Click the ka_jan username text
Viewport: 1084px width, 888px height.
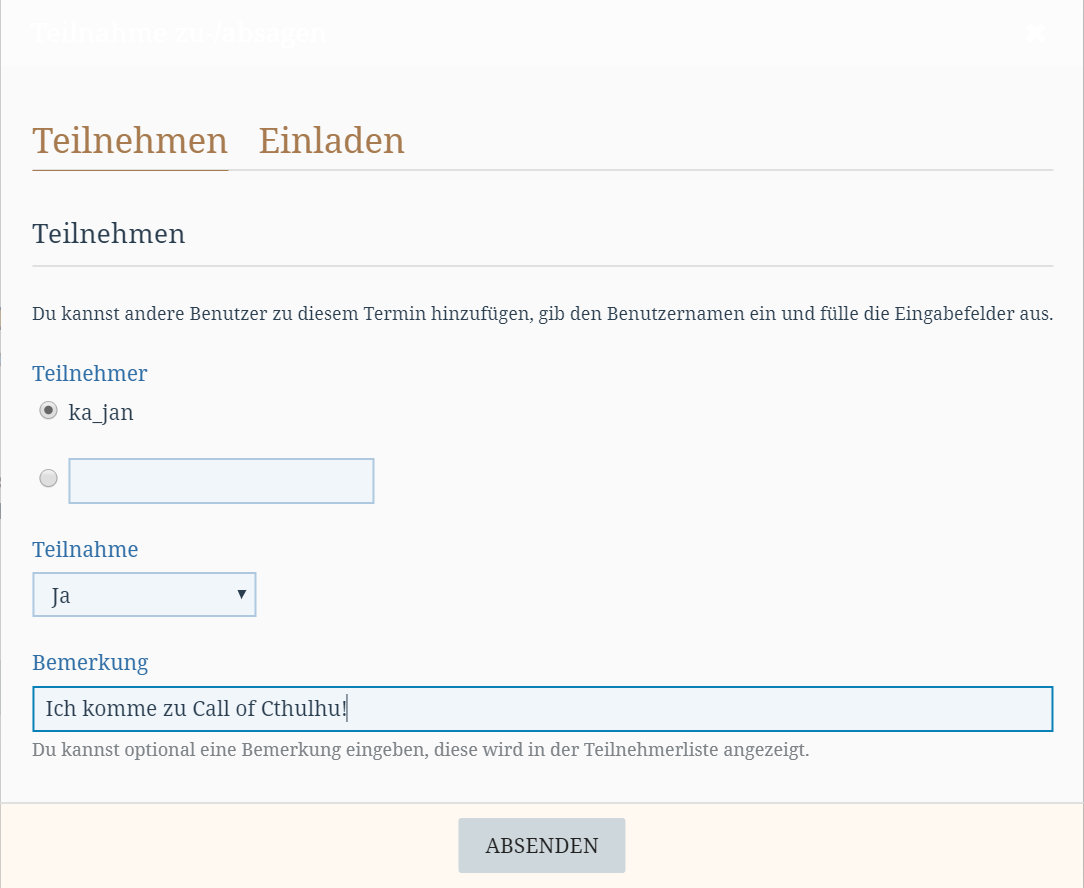tap(101, 412)
